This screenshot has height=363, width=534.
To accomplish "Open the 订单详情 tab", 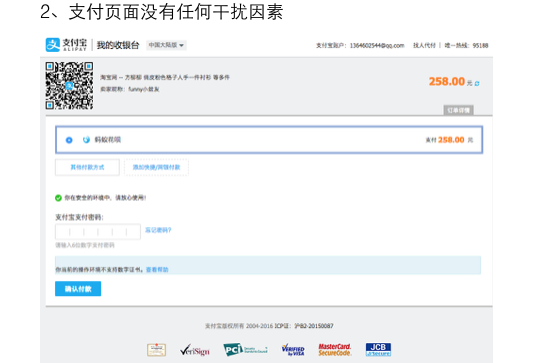I will 458,110.
